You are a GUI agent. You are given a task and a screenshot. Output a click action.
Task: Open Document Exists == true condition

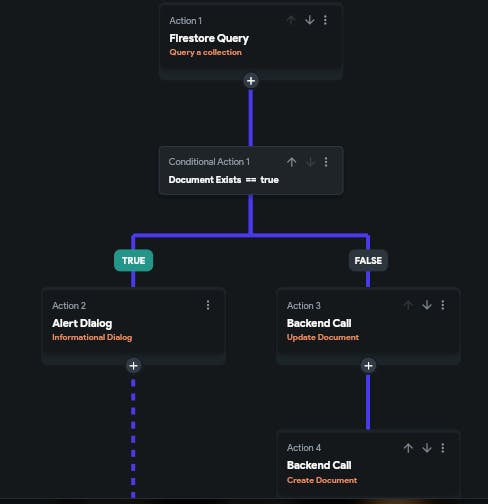click(251, 170)
